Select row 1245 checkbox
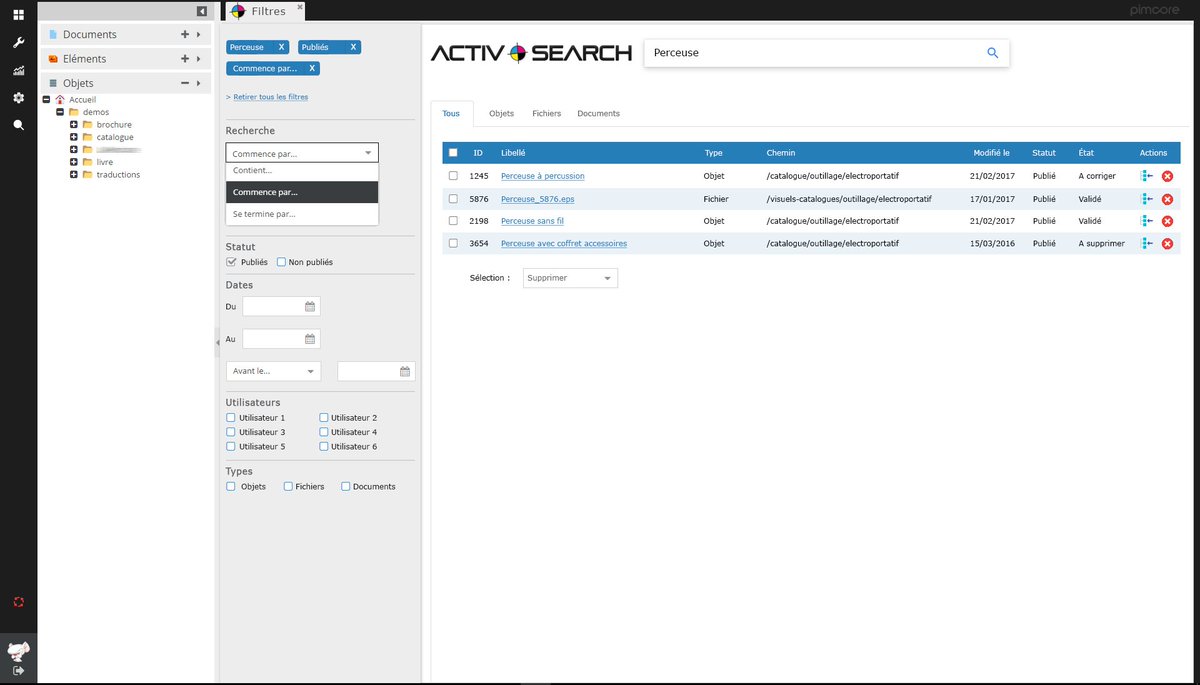1200x685 pixels. pyautogui.click(x=453, y=176)
